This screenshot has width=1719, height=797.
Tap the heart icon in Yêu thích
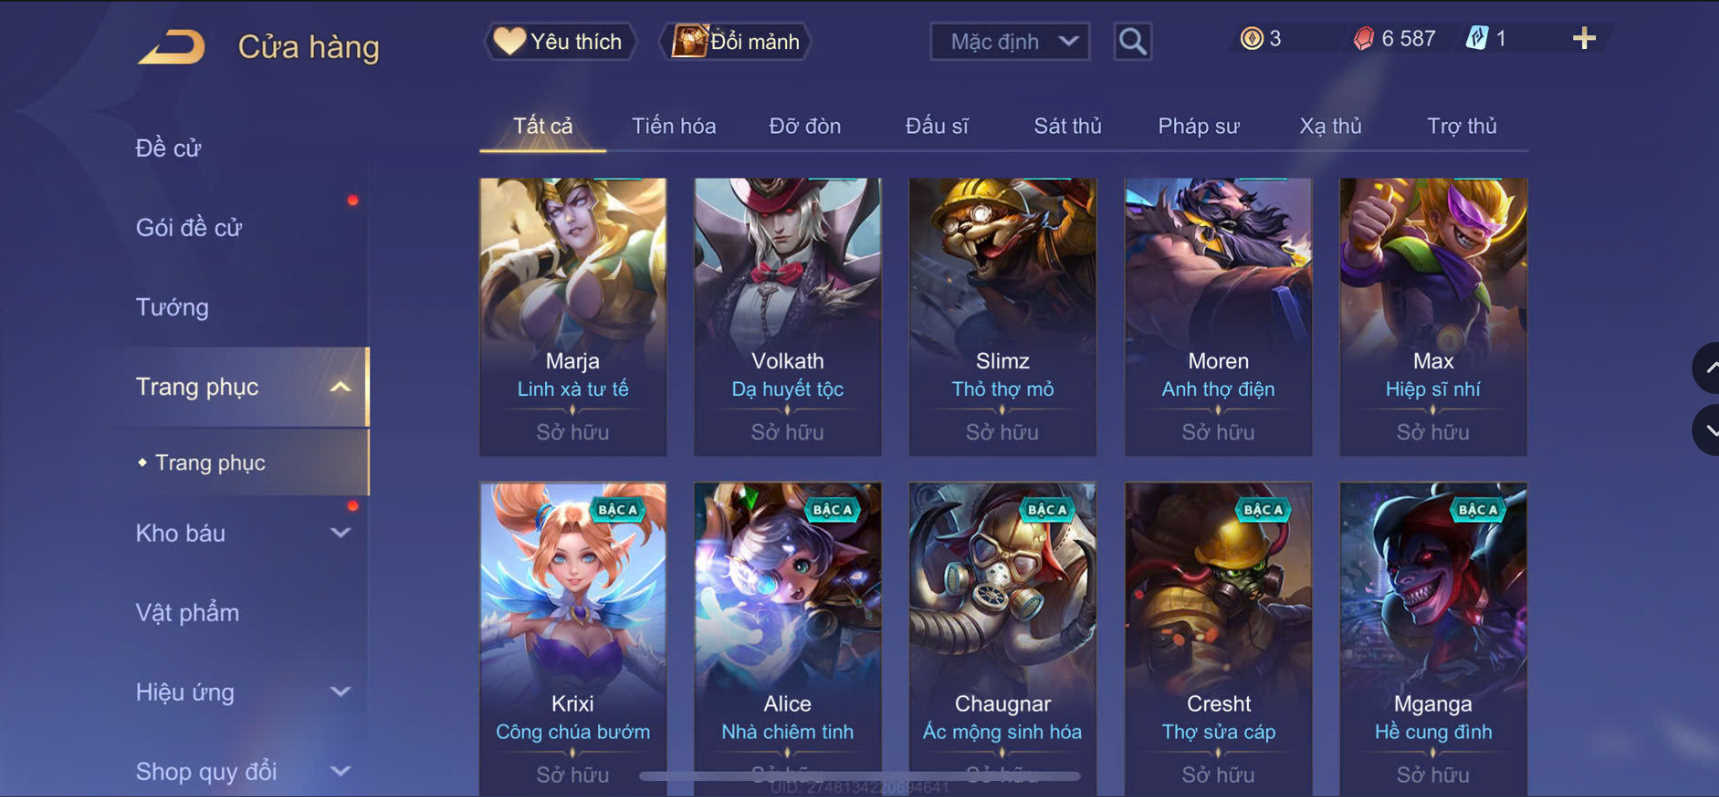point(509,41)
